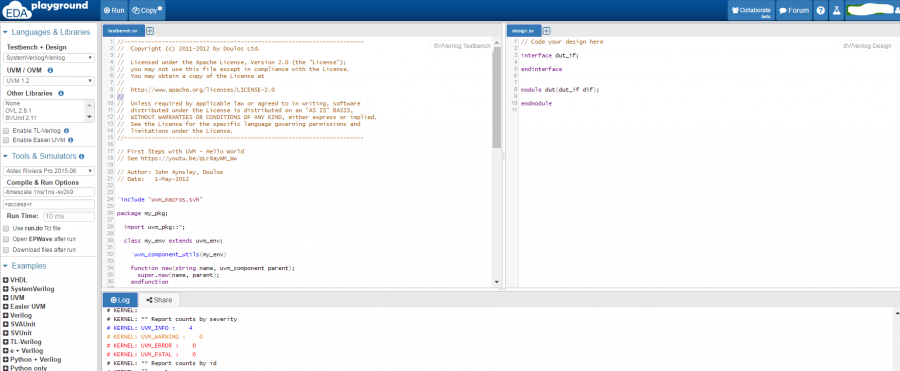Click info icon beside Tools & Simulators
Screen dimensions: 900x371
pyautogui.click(x=82, y=156)
